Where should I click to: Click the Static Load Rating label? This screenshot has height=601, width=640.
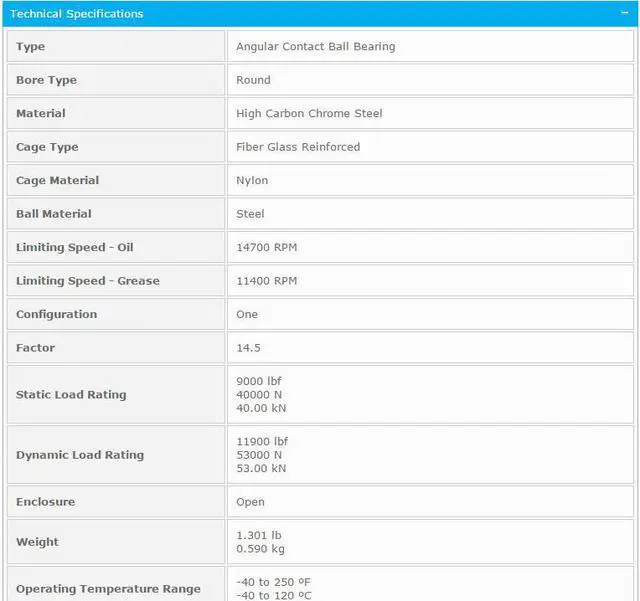[71, 395]
